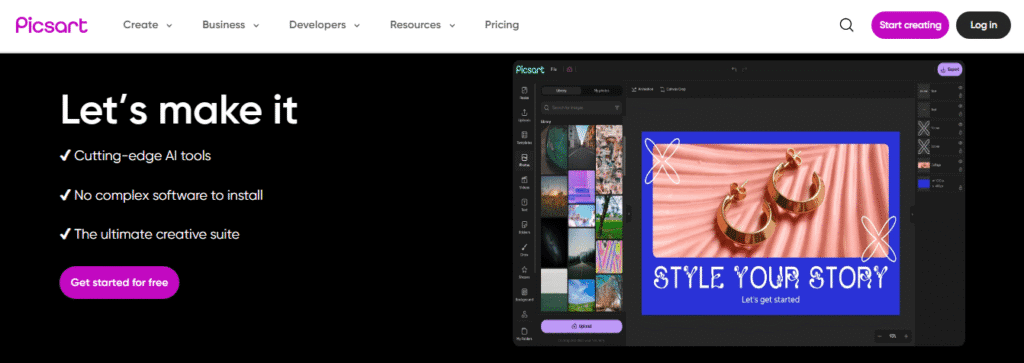Viewport: 1024px width, 363px height.
Task: Select the Let's get started canvas text
Action: (x=771, y=300)
